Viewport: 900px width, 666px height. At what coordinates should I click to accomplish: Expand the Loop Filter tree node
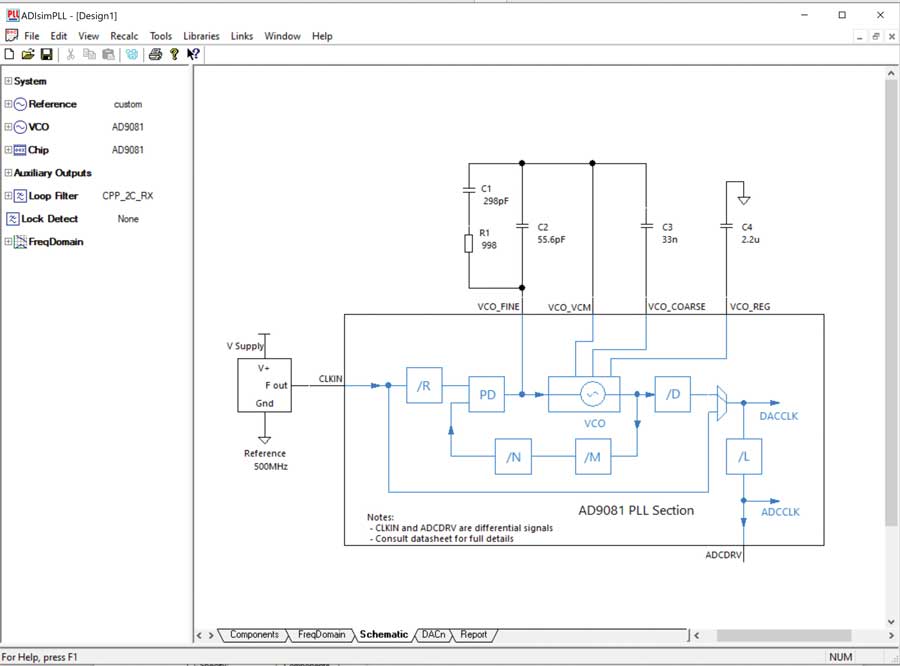8,196
